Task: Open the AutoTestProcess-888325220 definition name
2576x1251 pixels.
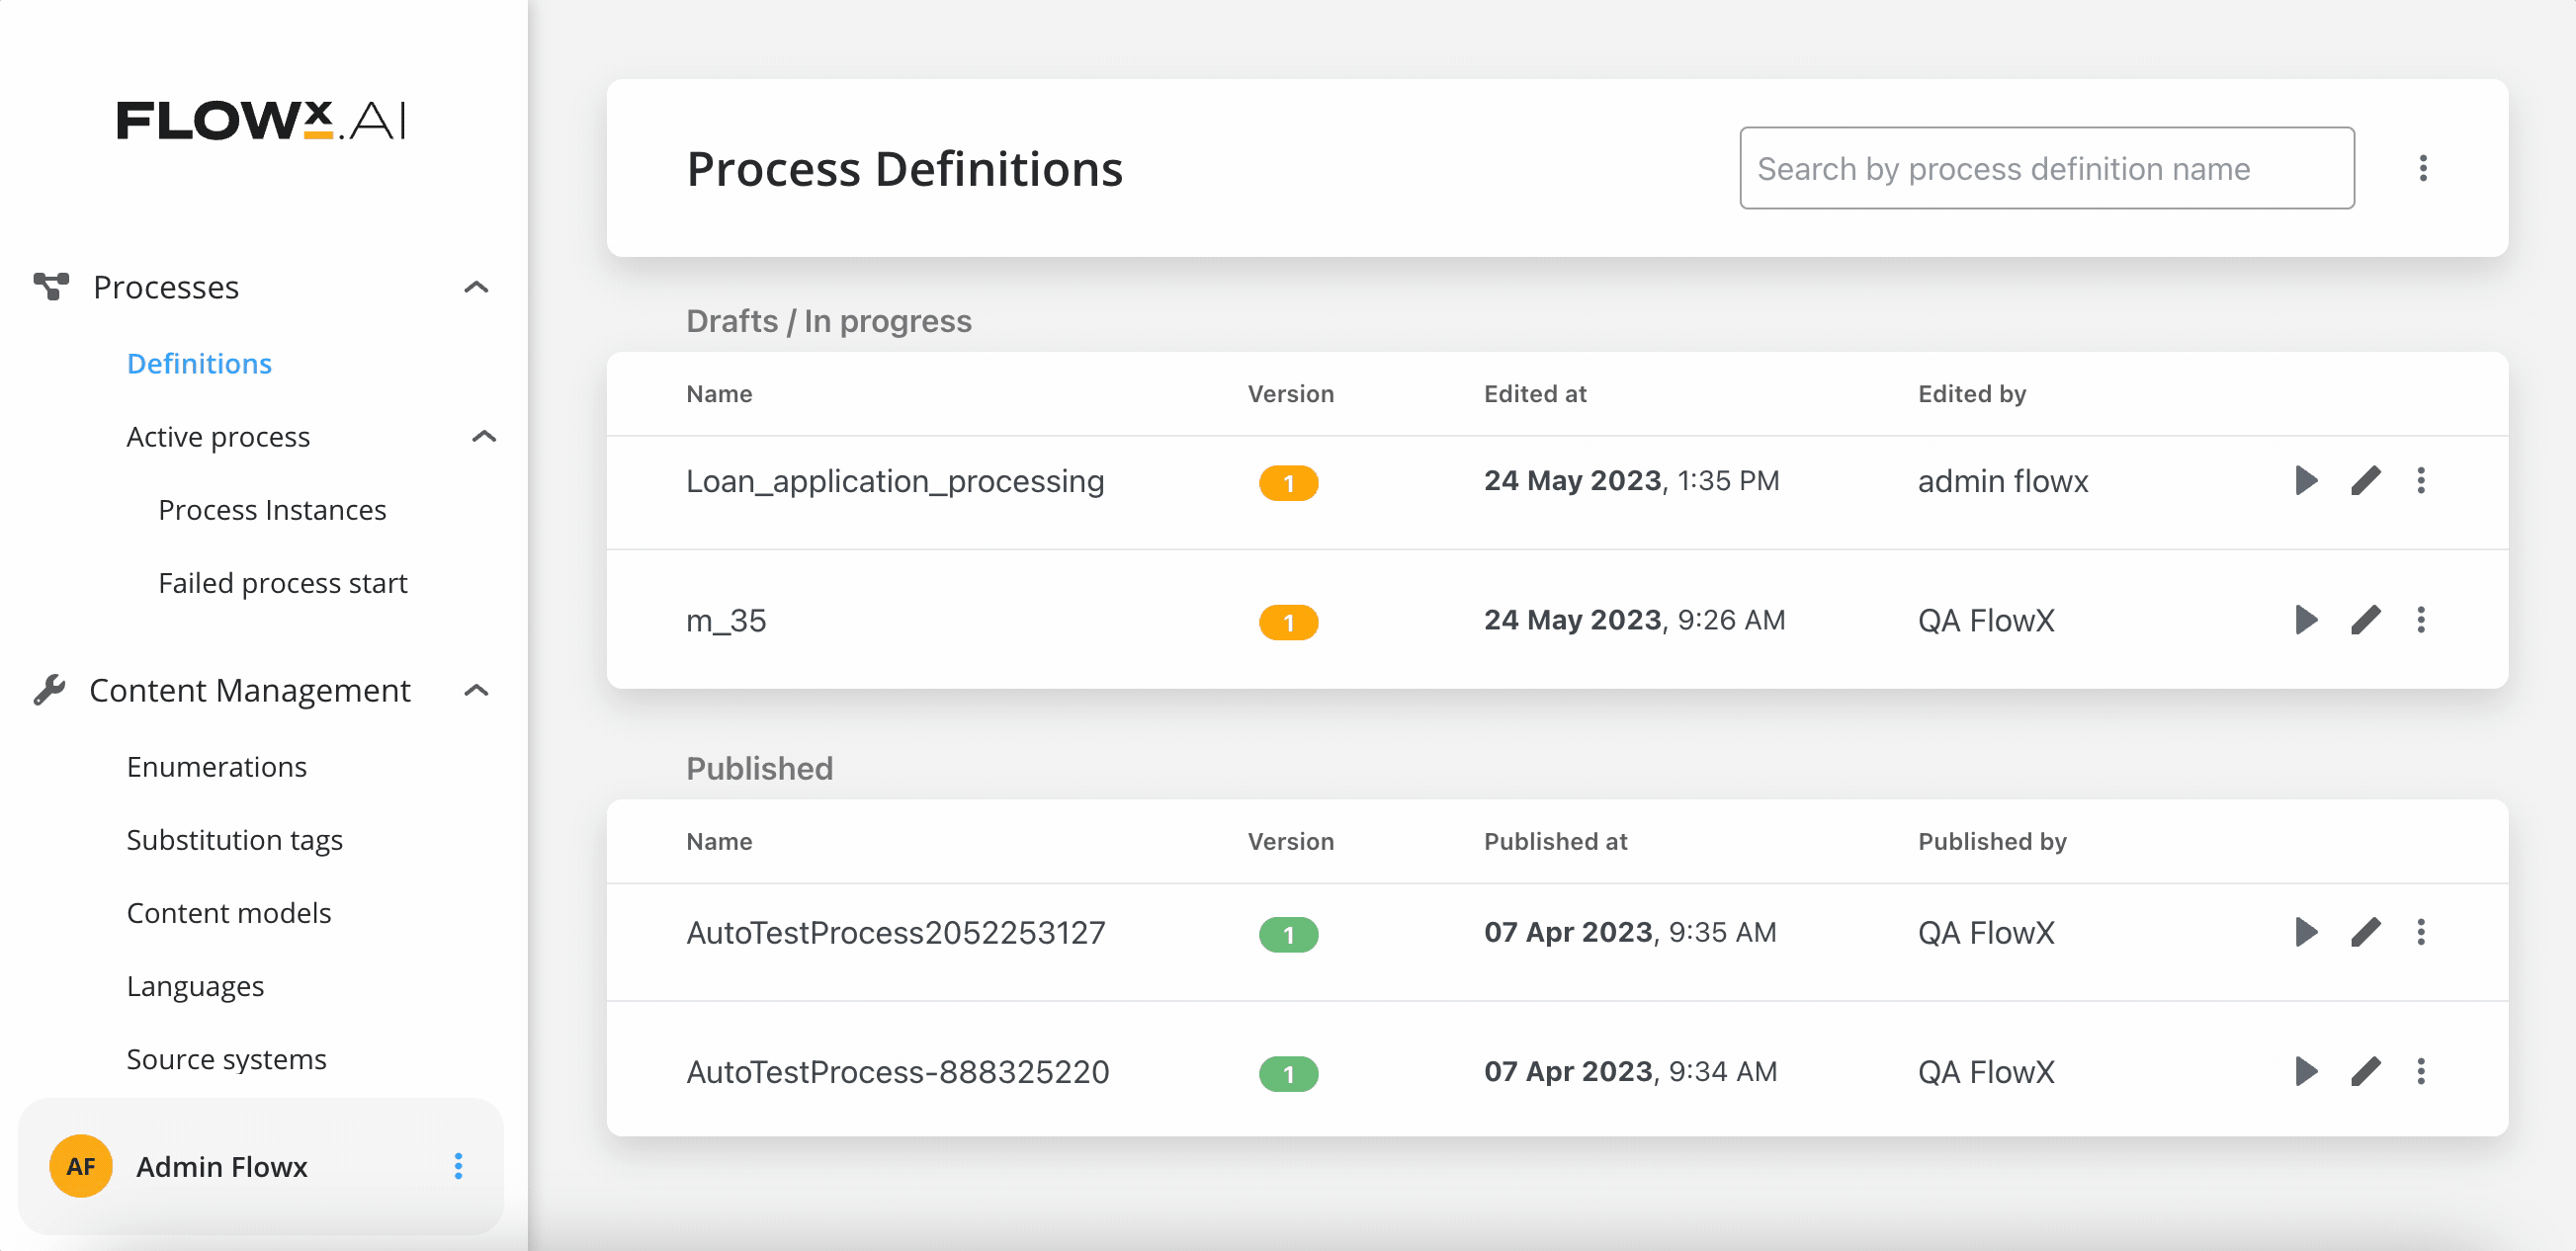Action: [x=898, y=1071]
